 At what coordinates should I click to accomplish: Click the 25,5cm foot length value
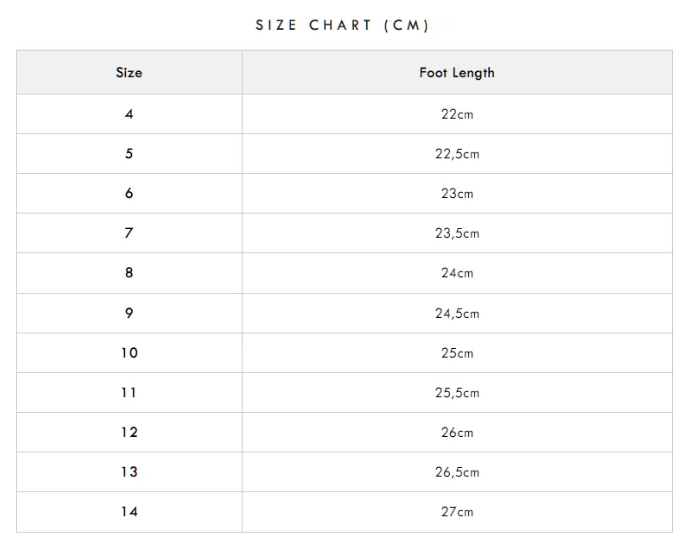coord(457,392)
